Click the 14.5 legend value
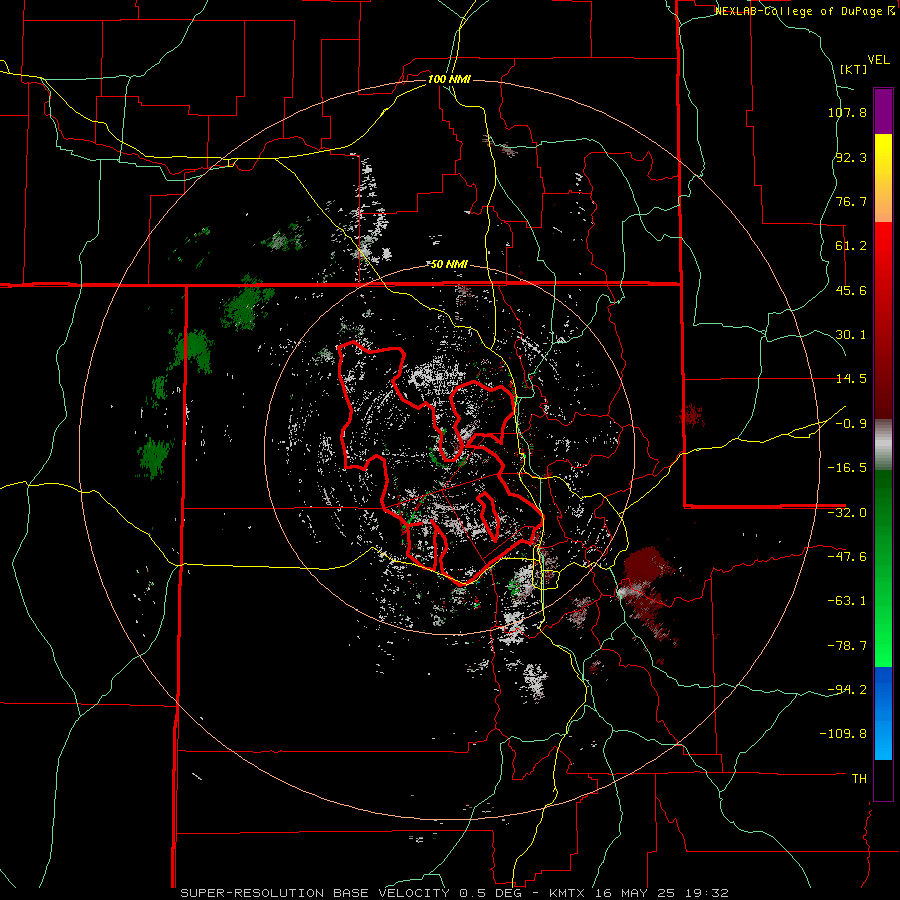The width and height of the screenshot is (900, 900). [851, 379]
